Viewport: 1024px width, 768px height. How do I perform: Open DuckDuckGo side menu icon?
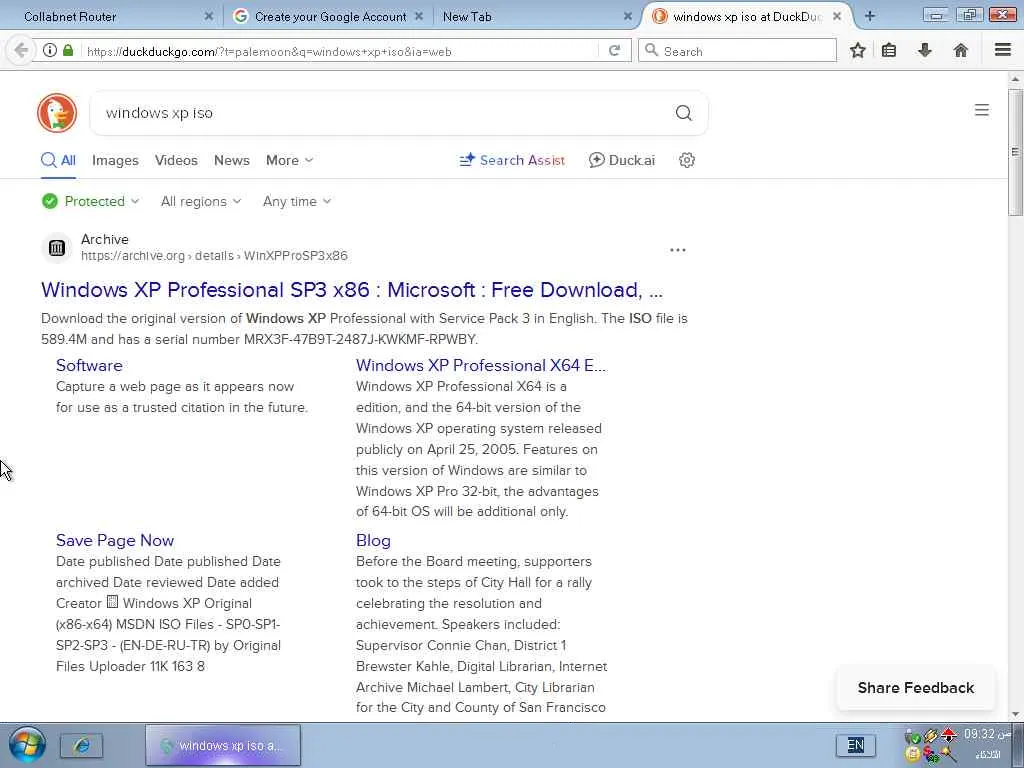tap(982, 110)
